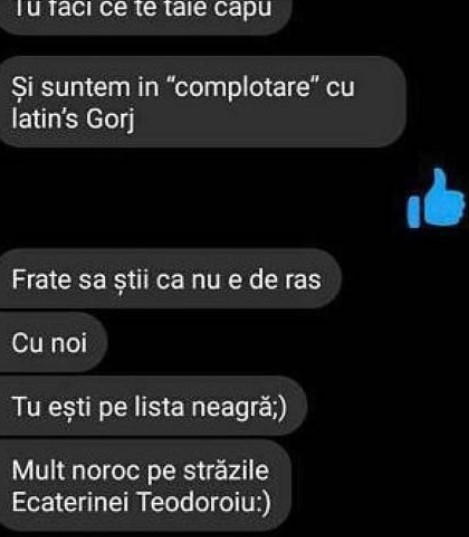Click the name 'Teodoroiu:)' in the last message
469x537 pixels.
205,502
